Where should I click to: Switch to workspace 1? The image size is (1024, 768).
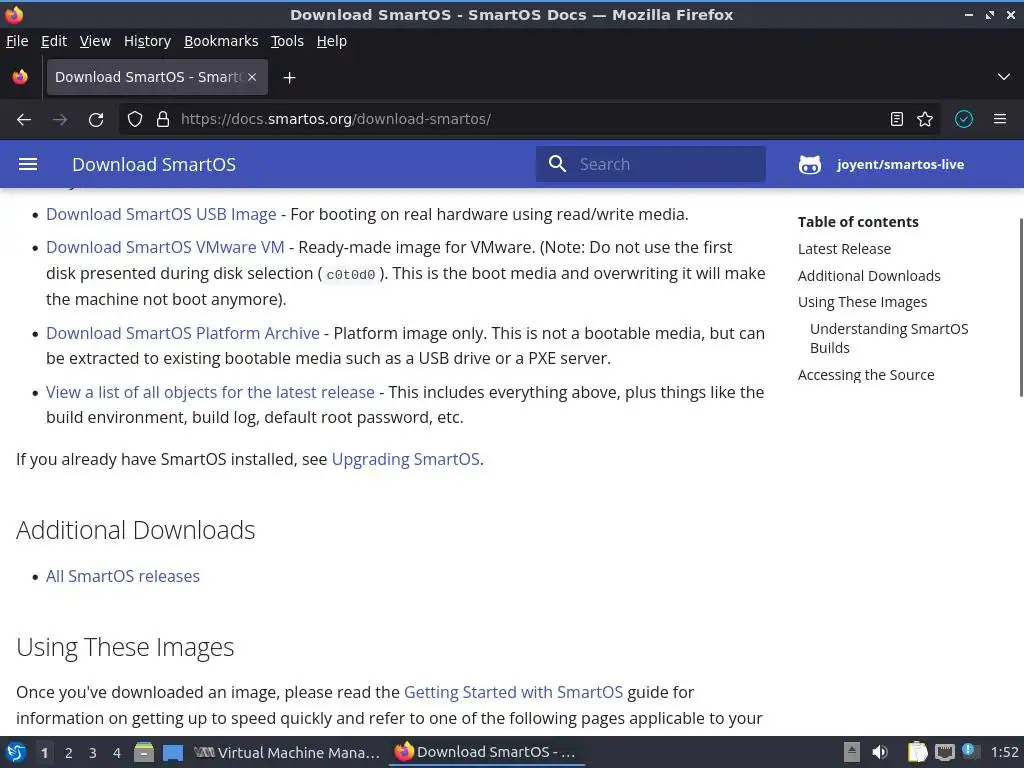[x=44, y=753]
